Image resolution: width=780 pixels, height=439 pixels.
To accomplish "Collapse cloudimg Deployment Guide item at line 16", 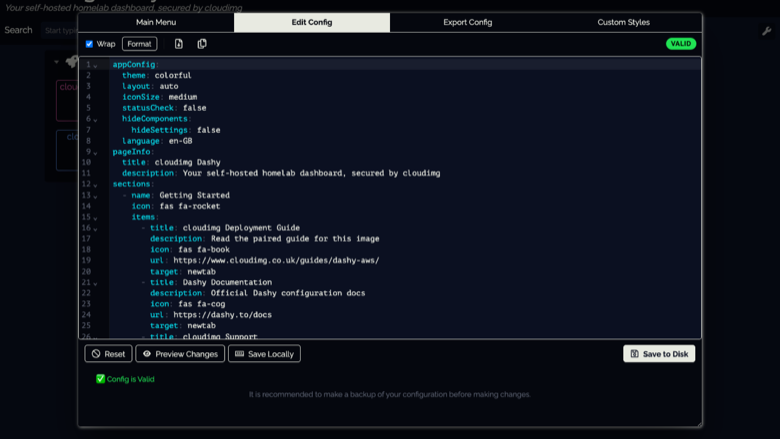I will [95, 229].
